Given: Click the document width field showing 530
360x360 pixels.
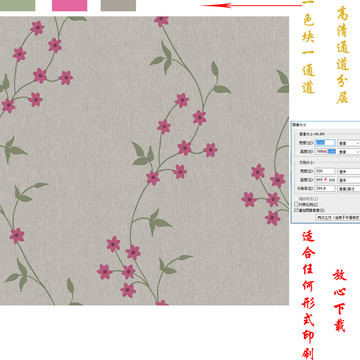Looking at the screenshot, I should tap(325, 171).
